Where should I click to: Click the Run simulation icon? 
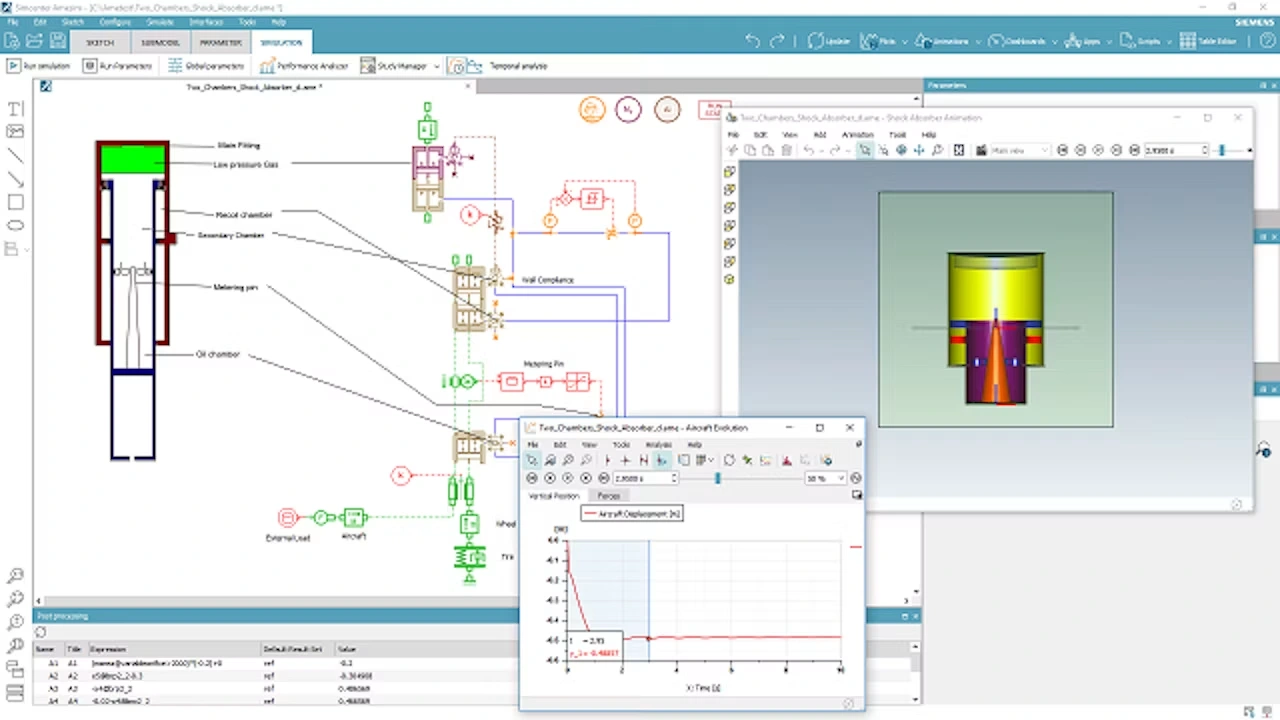click(14, 66)
